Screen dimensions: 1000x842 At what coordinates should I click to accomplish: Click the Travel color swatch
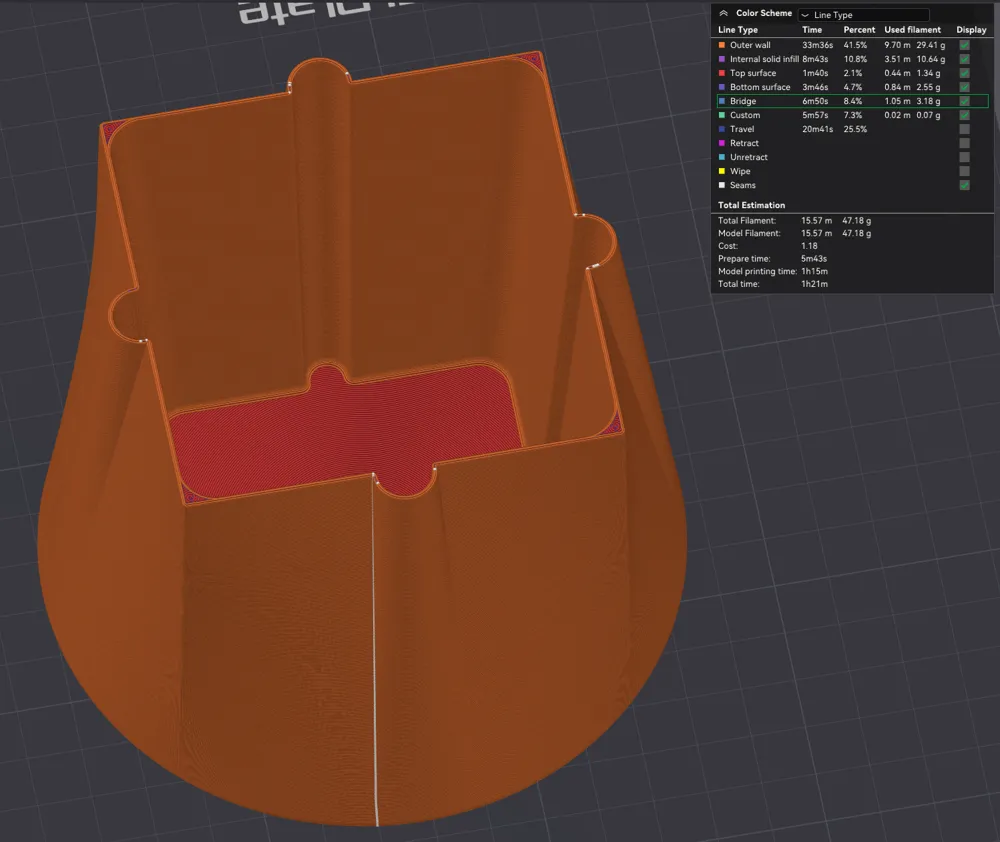(722, 129)
